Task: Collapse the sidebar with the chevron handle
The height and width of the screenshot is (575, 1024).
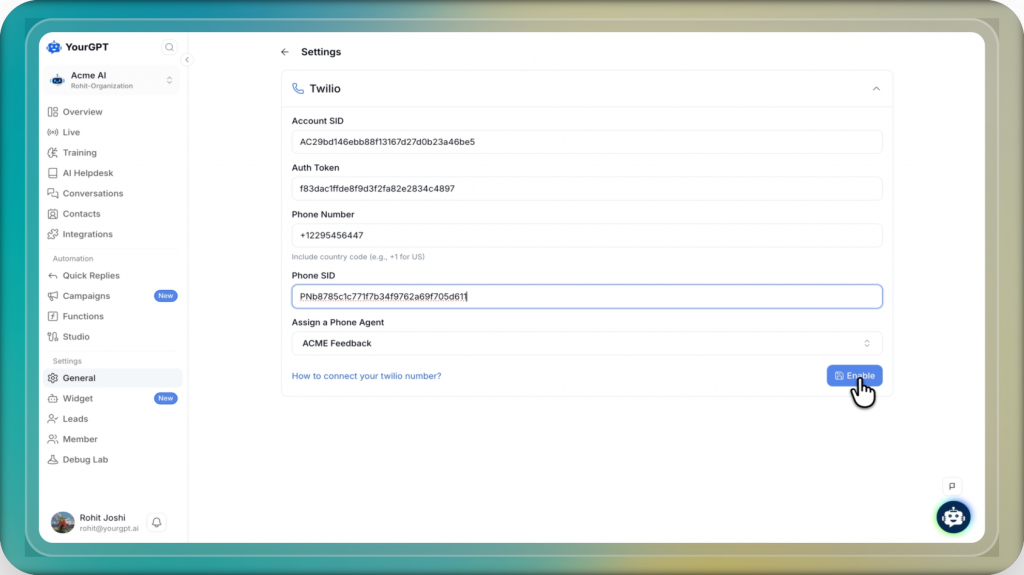Action: pos(187,60)
